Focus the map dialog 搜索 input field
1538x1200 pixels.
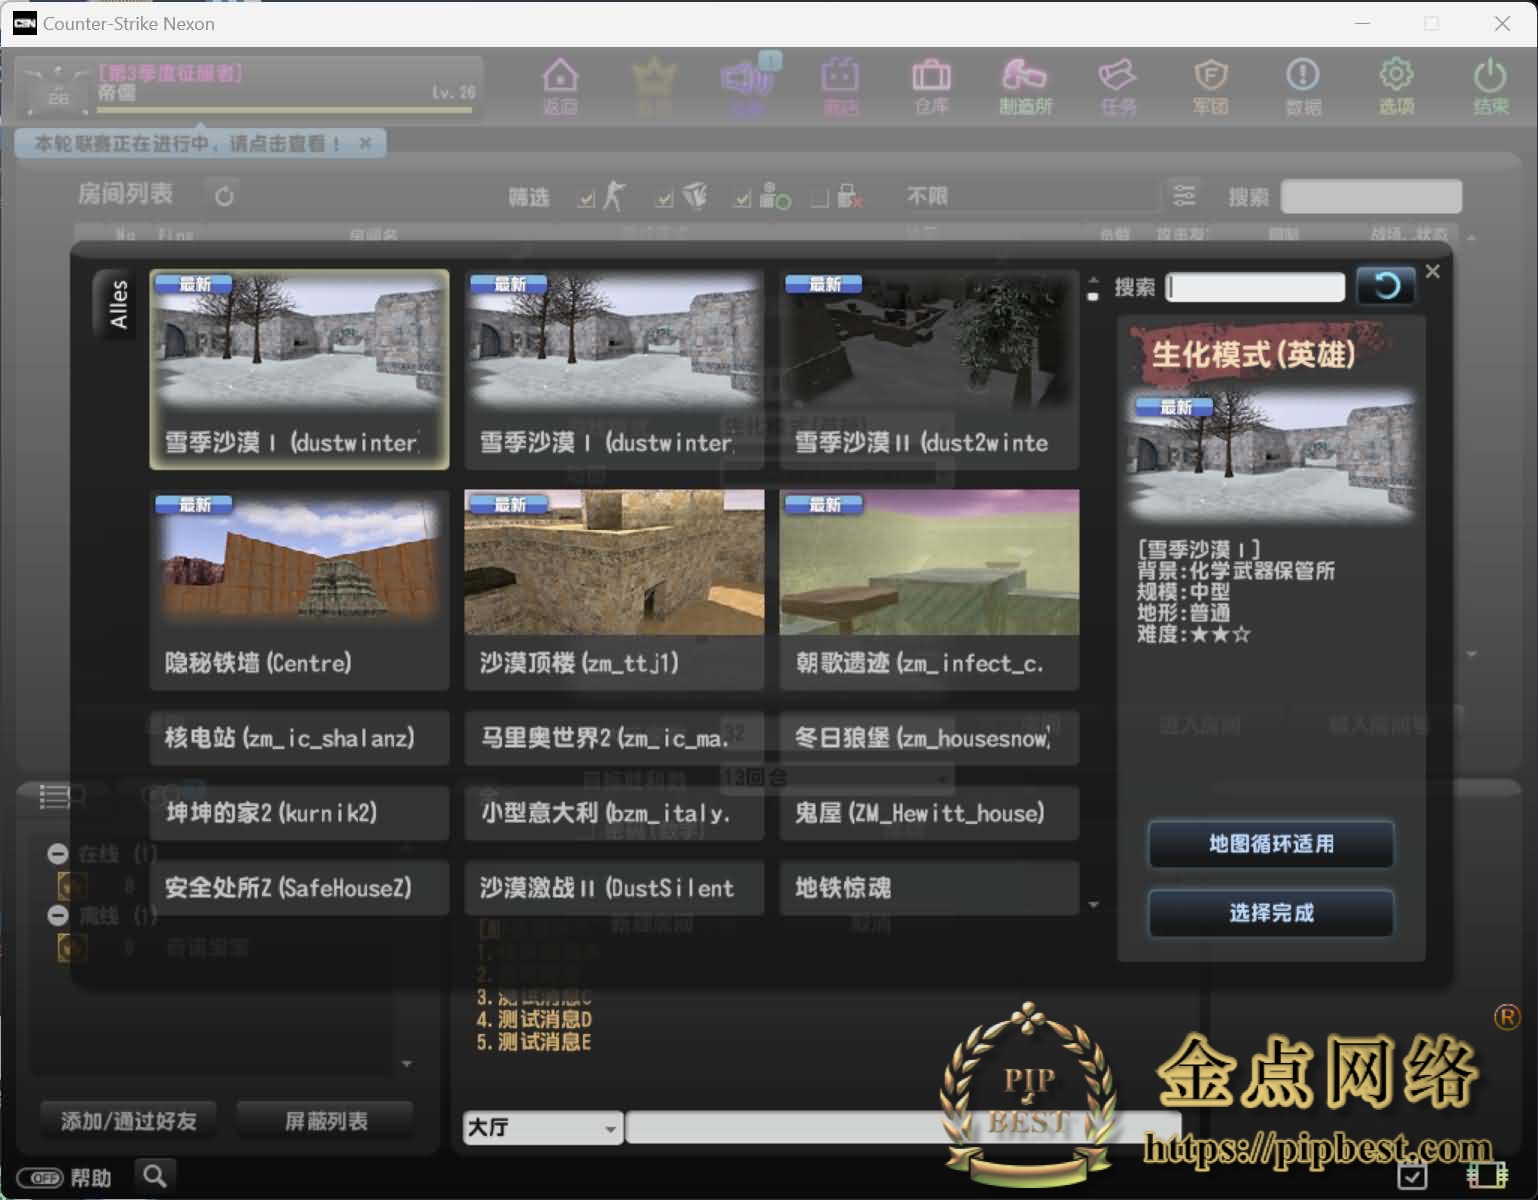point(1255,287)
